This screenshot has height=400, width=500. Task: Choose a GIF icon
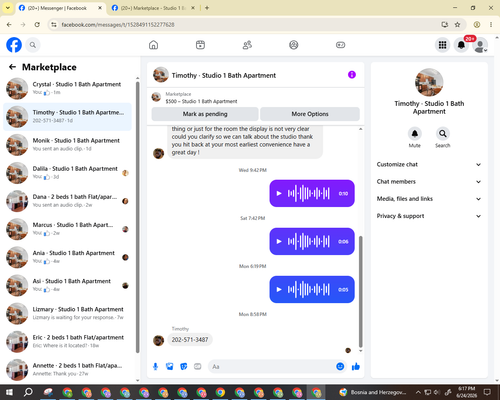(x=198, y=367)
